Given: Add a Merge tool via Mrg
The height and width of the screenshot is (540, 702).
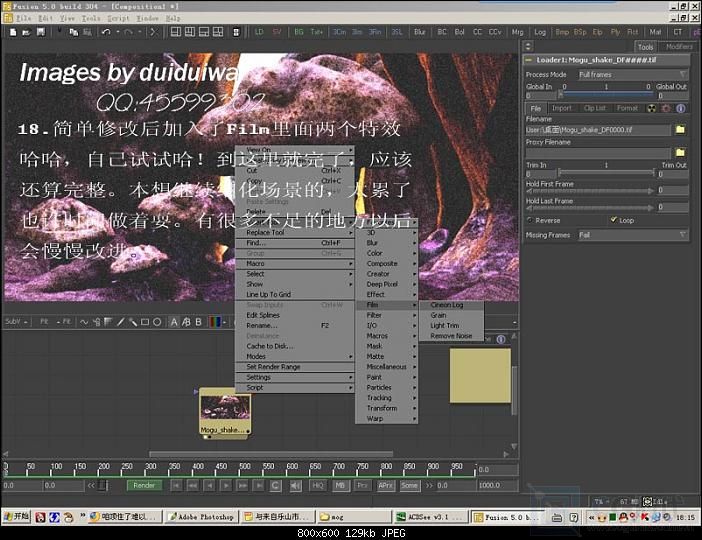Looking at the screenshot, I should tap(518, 32).
